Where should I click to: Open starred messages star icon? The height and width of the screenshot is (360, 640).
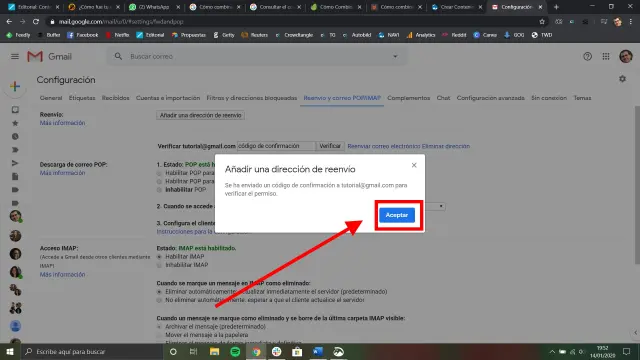tap(15, 123)
